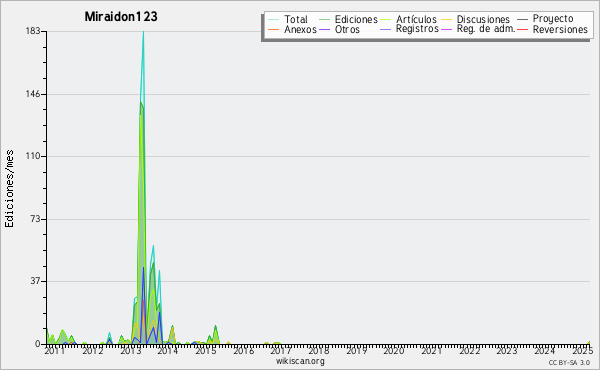Screen dimensions: 600x370
Task: Click the y-axis value 183
Action: (x=33, y=31)
